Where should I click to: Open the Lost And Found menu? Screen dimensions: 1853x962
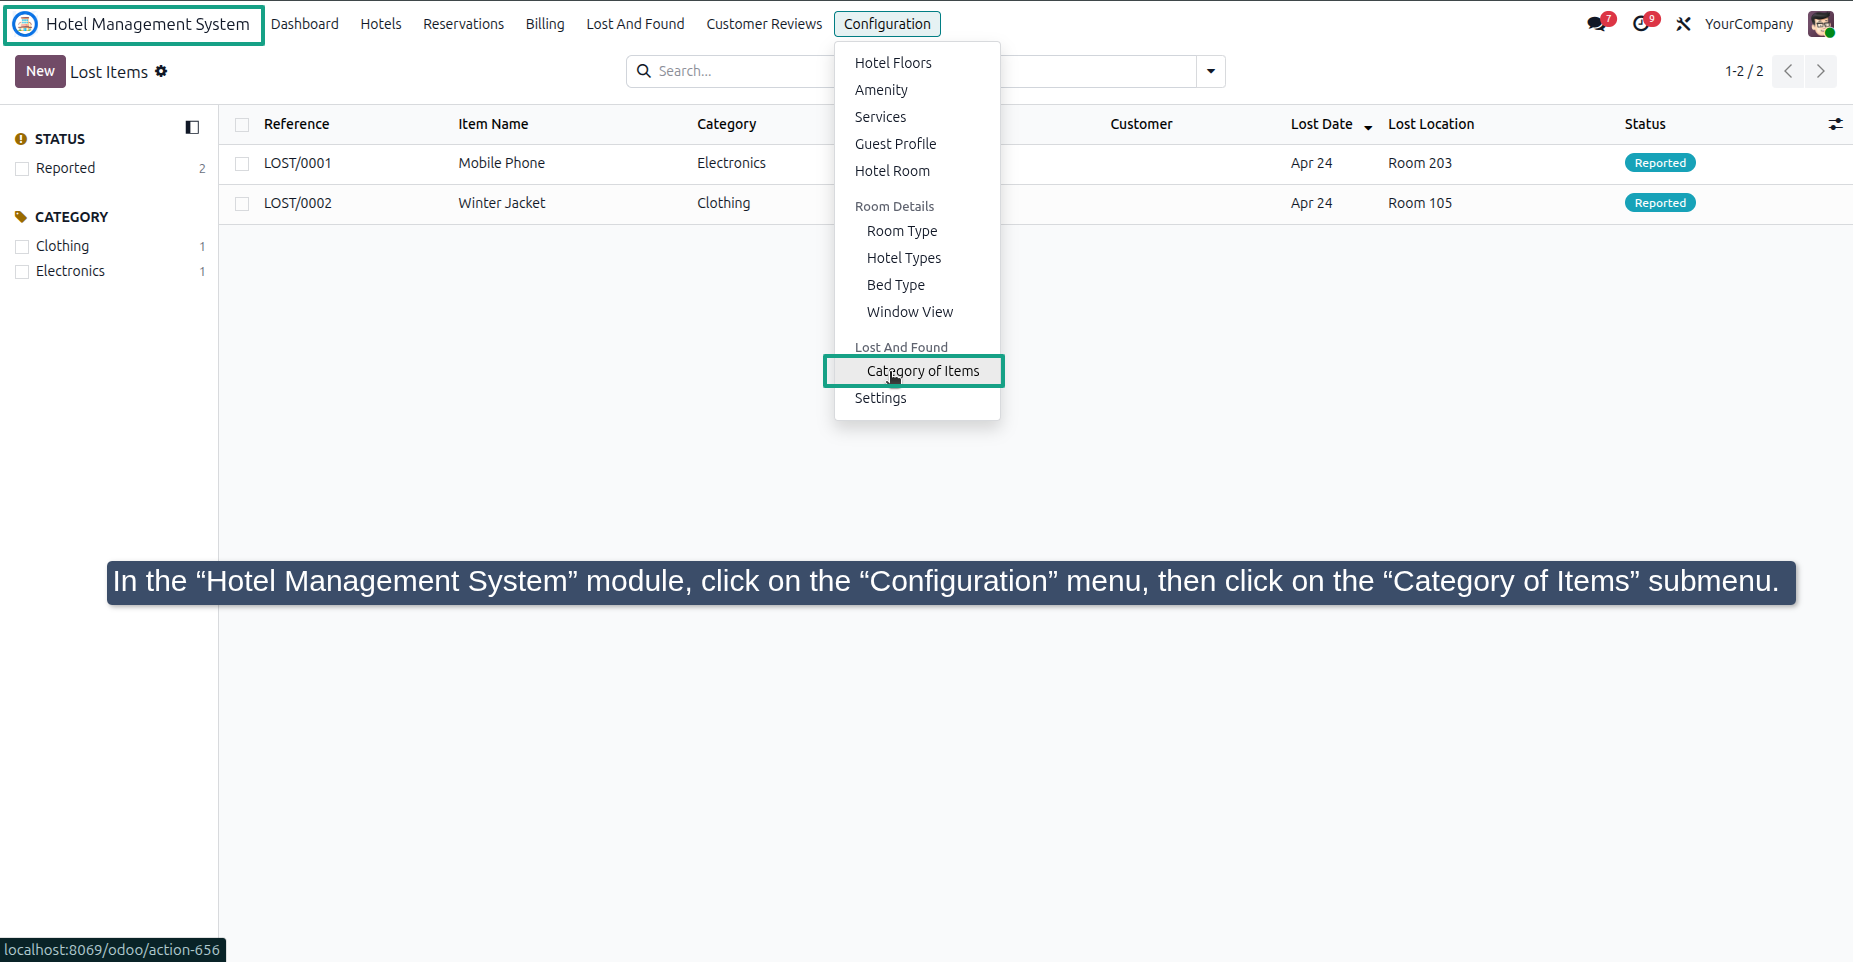click(635, 24)
